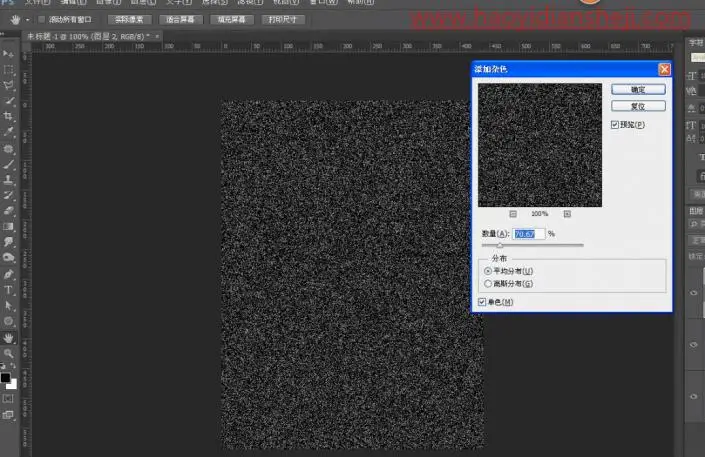The height and width of the screenshot is (457, 705).
Task: Select 高斯分布(G) Gaussian distribution radio
Action: [x=488, y=283]
